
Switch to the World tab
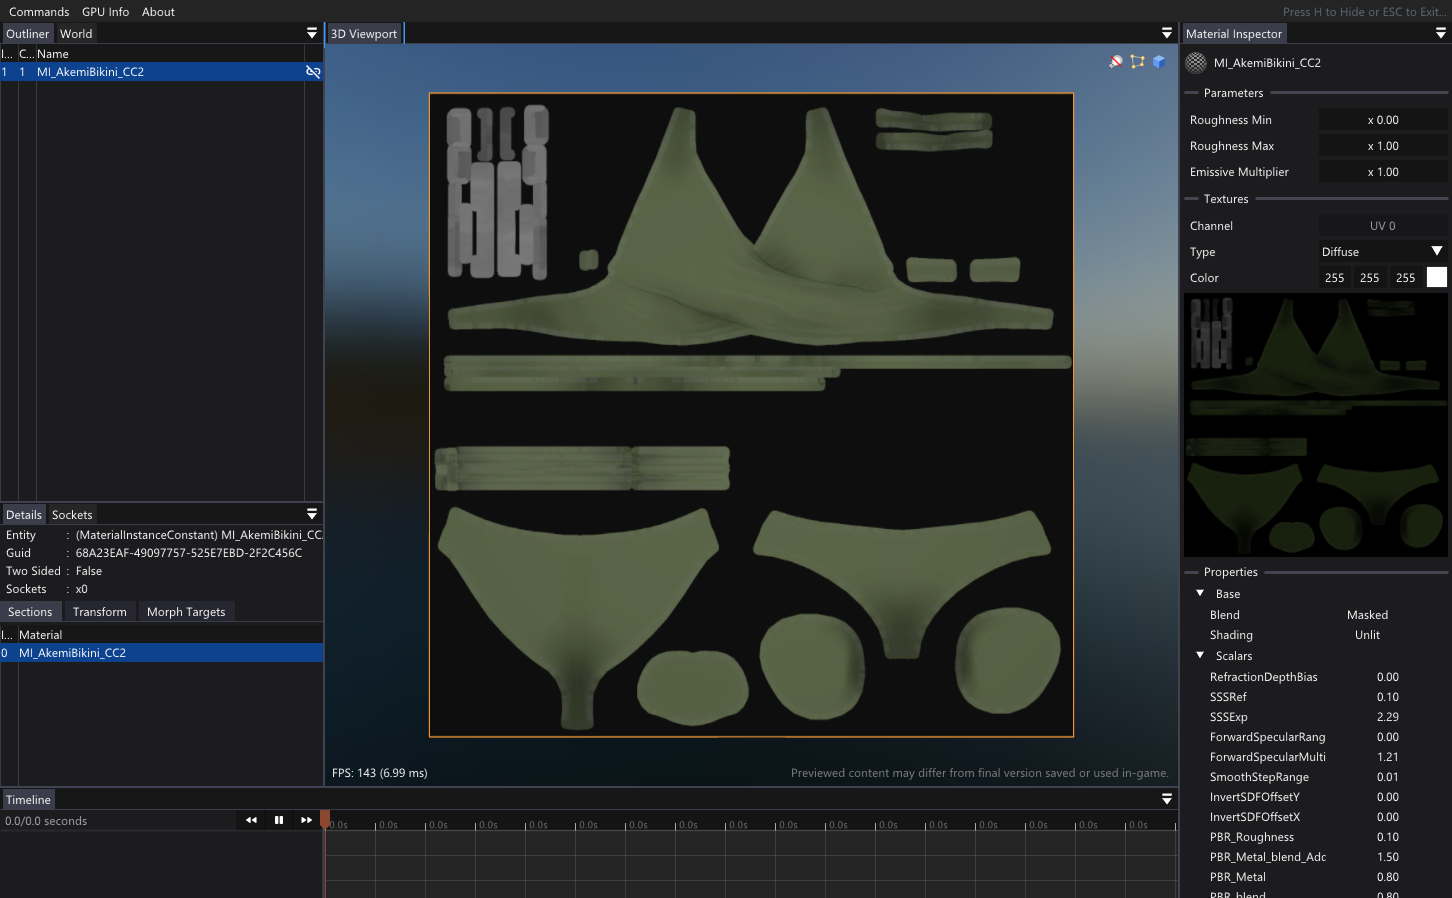76,34
